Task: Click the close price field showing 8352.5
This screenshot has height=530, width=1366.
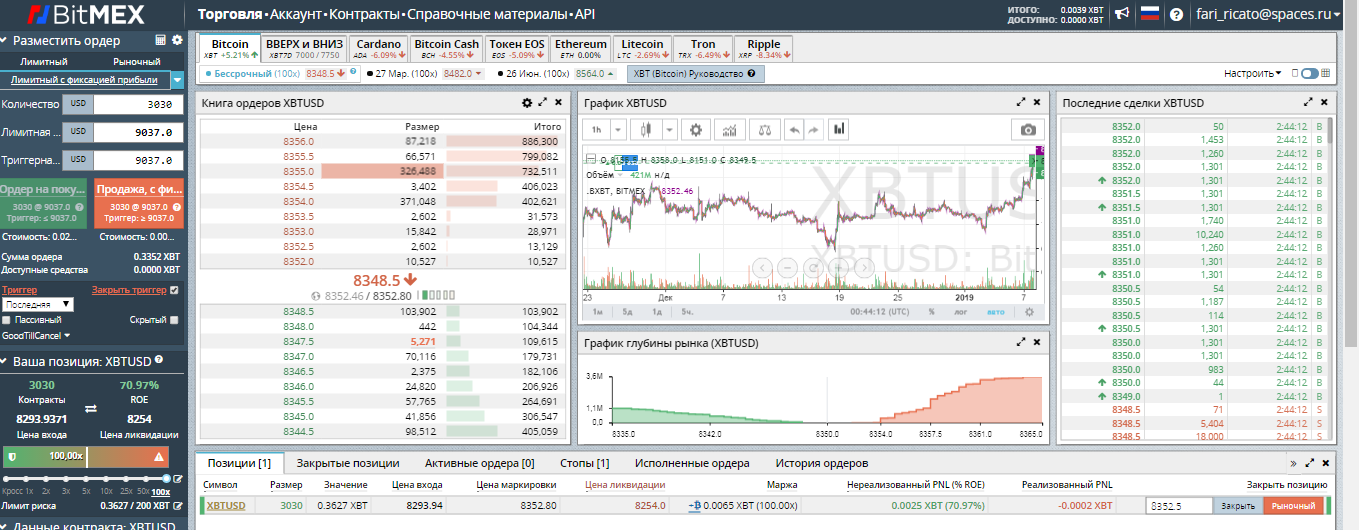Action: pos(1179,506)
